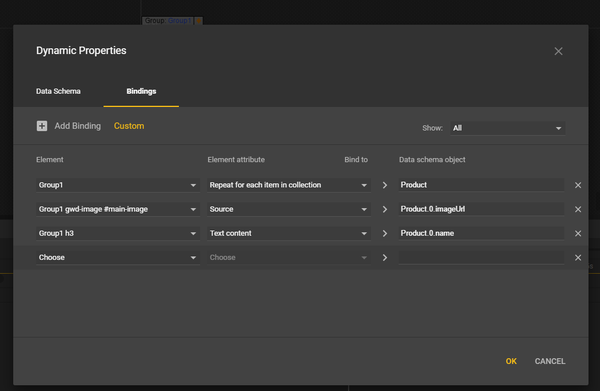Click the arrow beside the empty schema field
Screen dimensions: 600x391
click(x=385, y=258)
